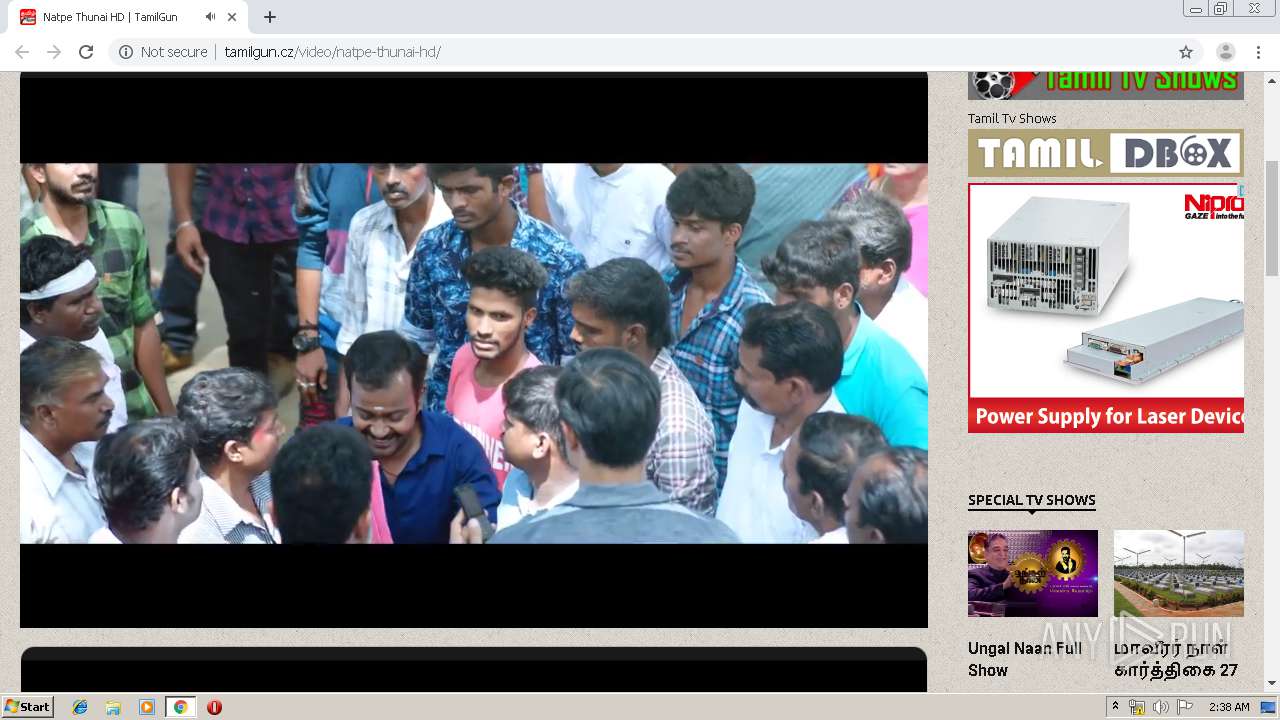Viewport: 1280px width, 720px height.
Task: Close the Natpe Thunai HD browser tab
Action: (x=232, y=17)
